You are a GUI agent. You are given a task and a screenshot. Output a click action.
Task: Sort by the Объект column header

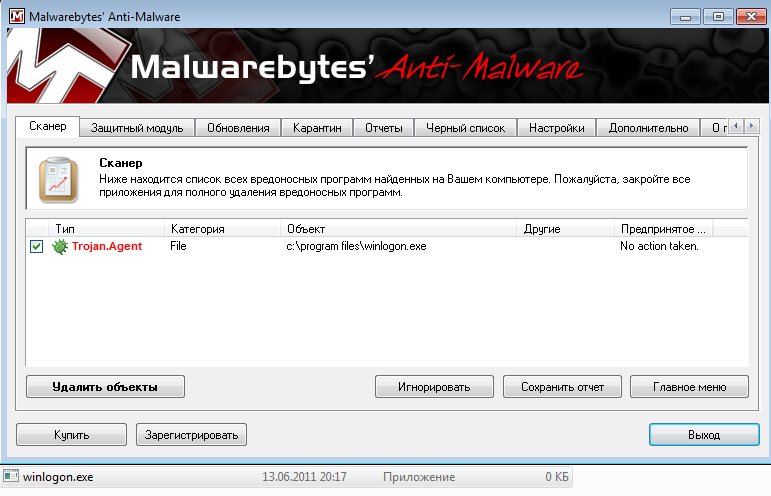pos(399,229)
